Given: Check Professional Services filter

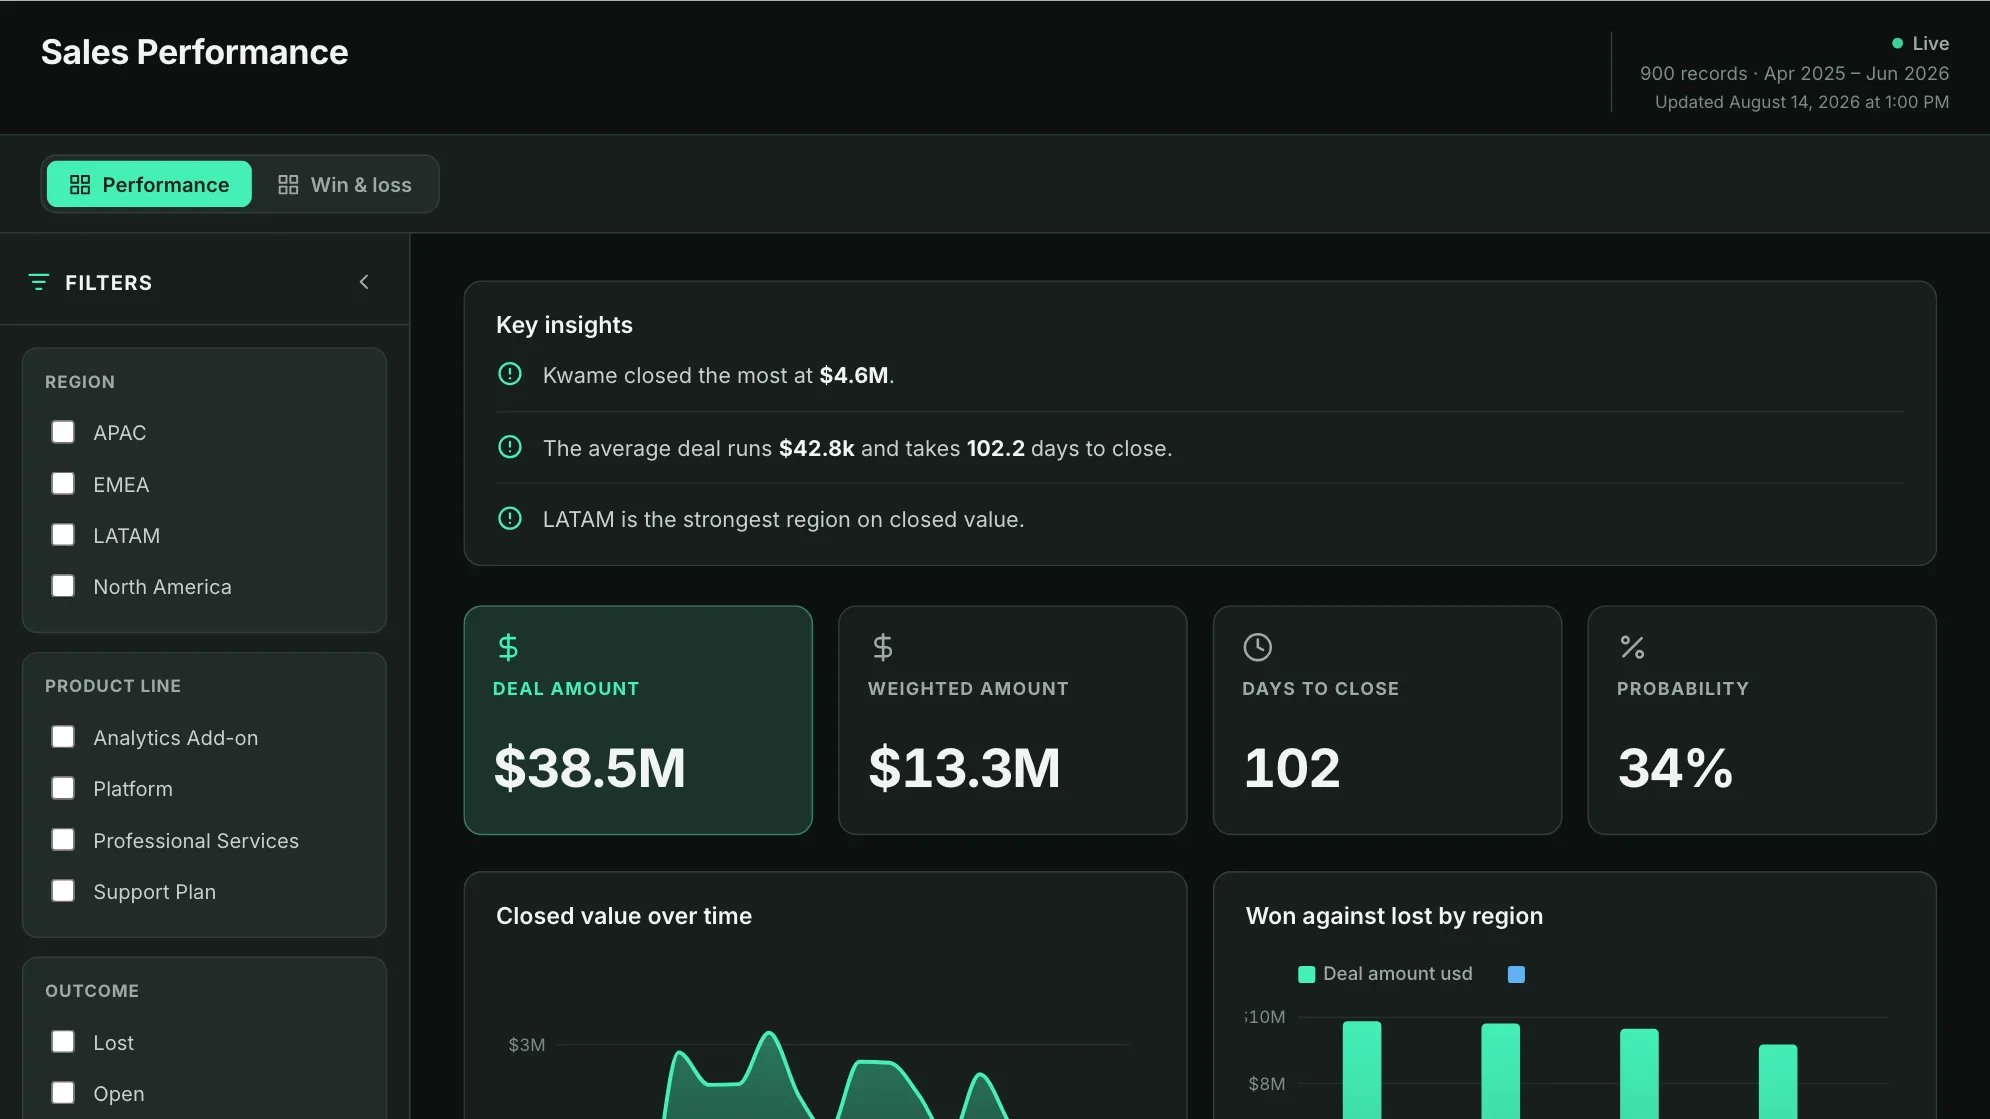Looking at the screenshot, I should point(63,840).
